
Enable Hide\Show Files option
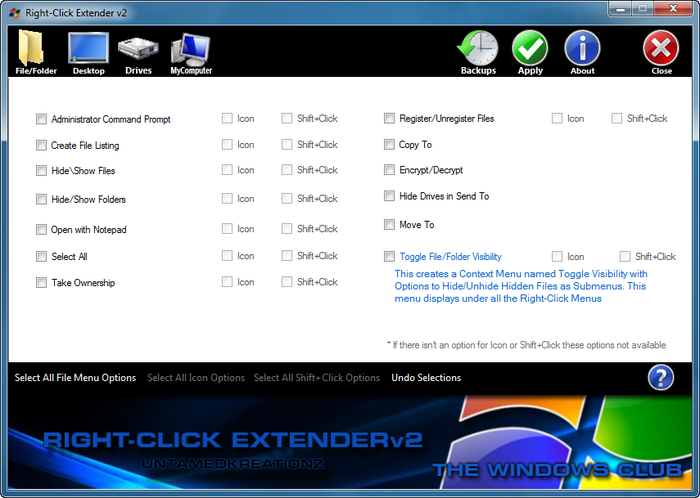41,171
